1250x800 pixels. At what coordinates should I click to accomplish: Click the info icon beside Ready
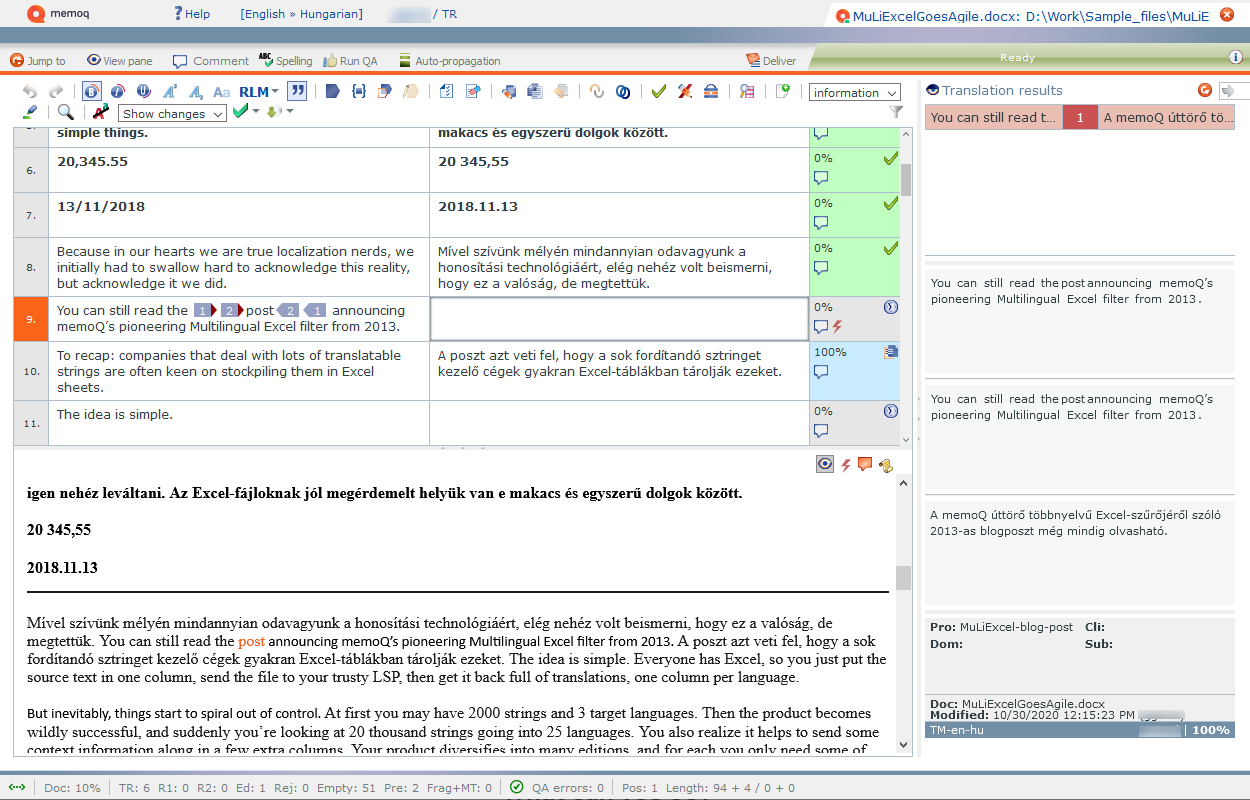[x=1236, y=57]
